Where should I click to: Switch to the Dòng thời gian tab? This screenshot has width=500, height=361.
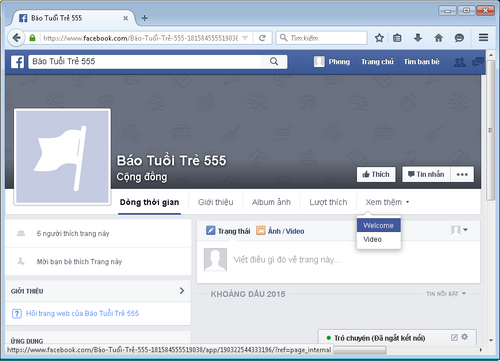tap(149, 202)
